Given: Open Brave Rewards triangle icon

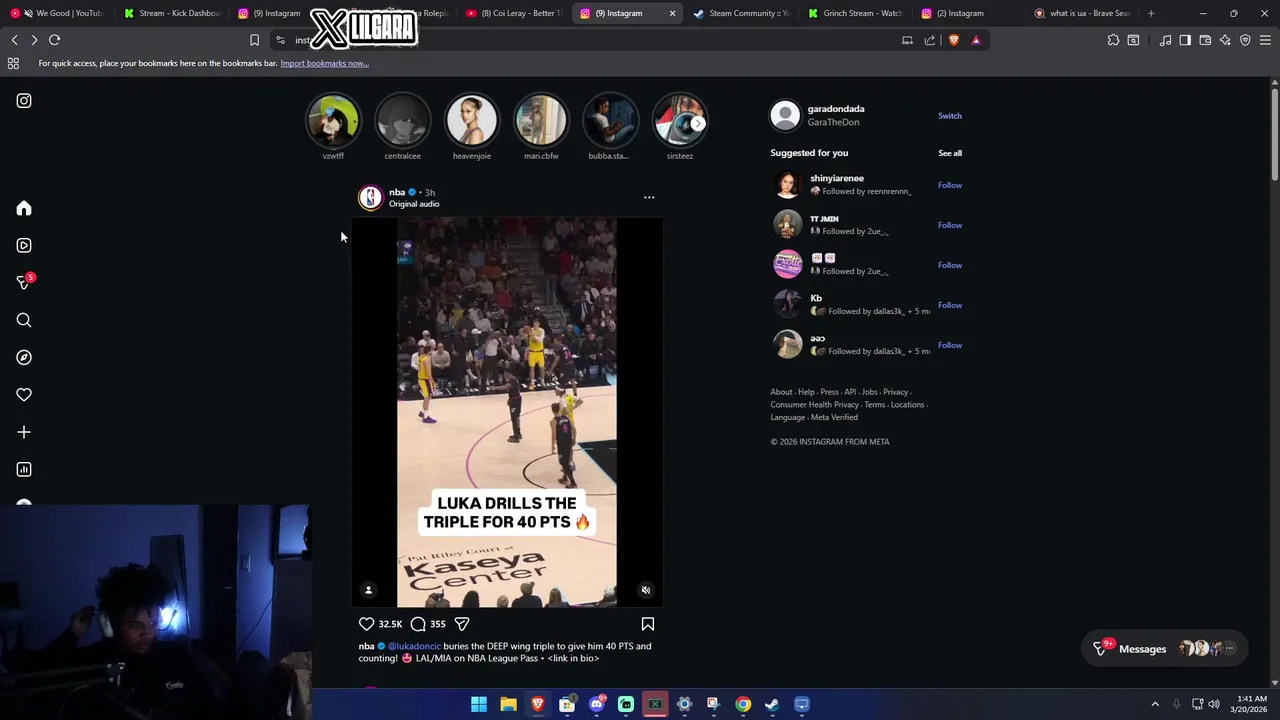Looking at the screenshot, I should click(976, 40).
